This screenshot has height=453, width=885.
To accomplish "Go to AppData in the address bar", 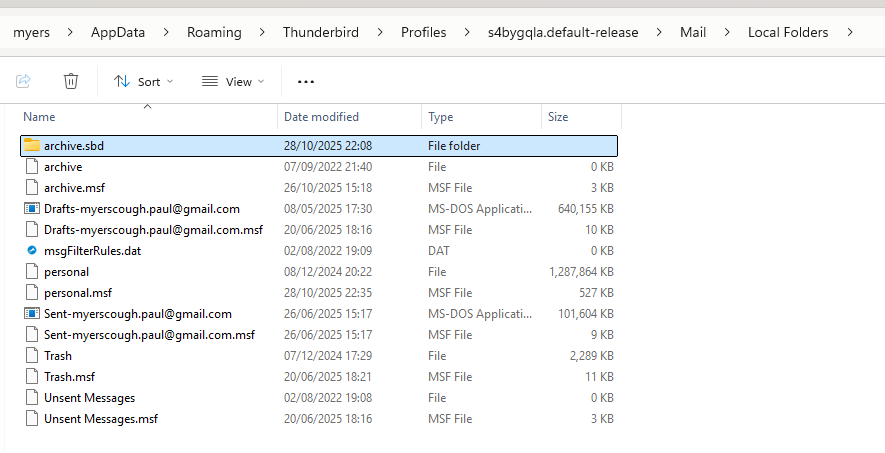I will [118, 33].
